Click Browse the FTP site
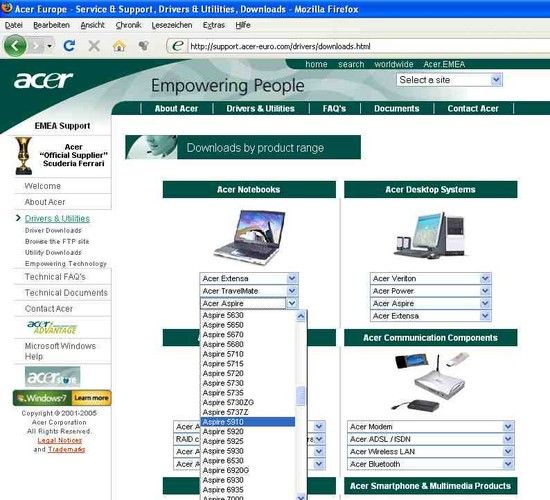 [57, 241]
